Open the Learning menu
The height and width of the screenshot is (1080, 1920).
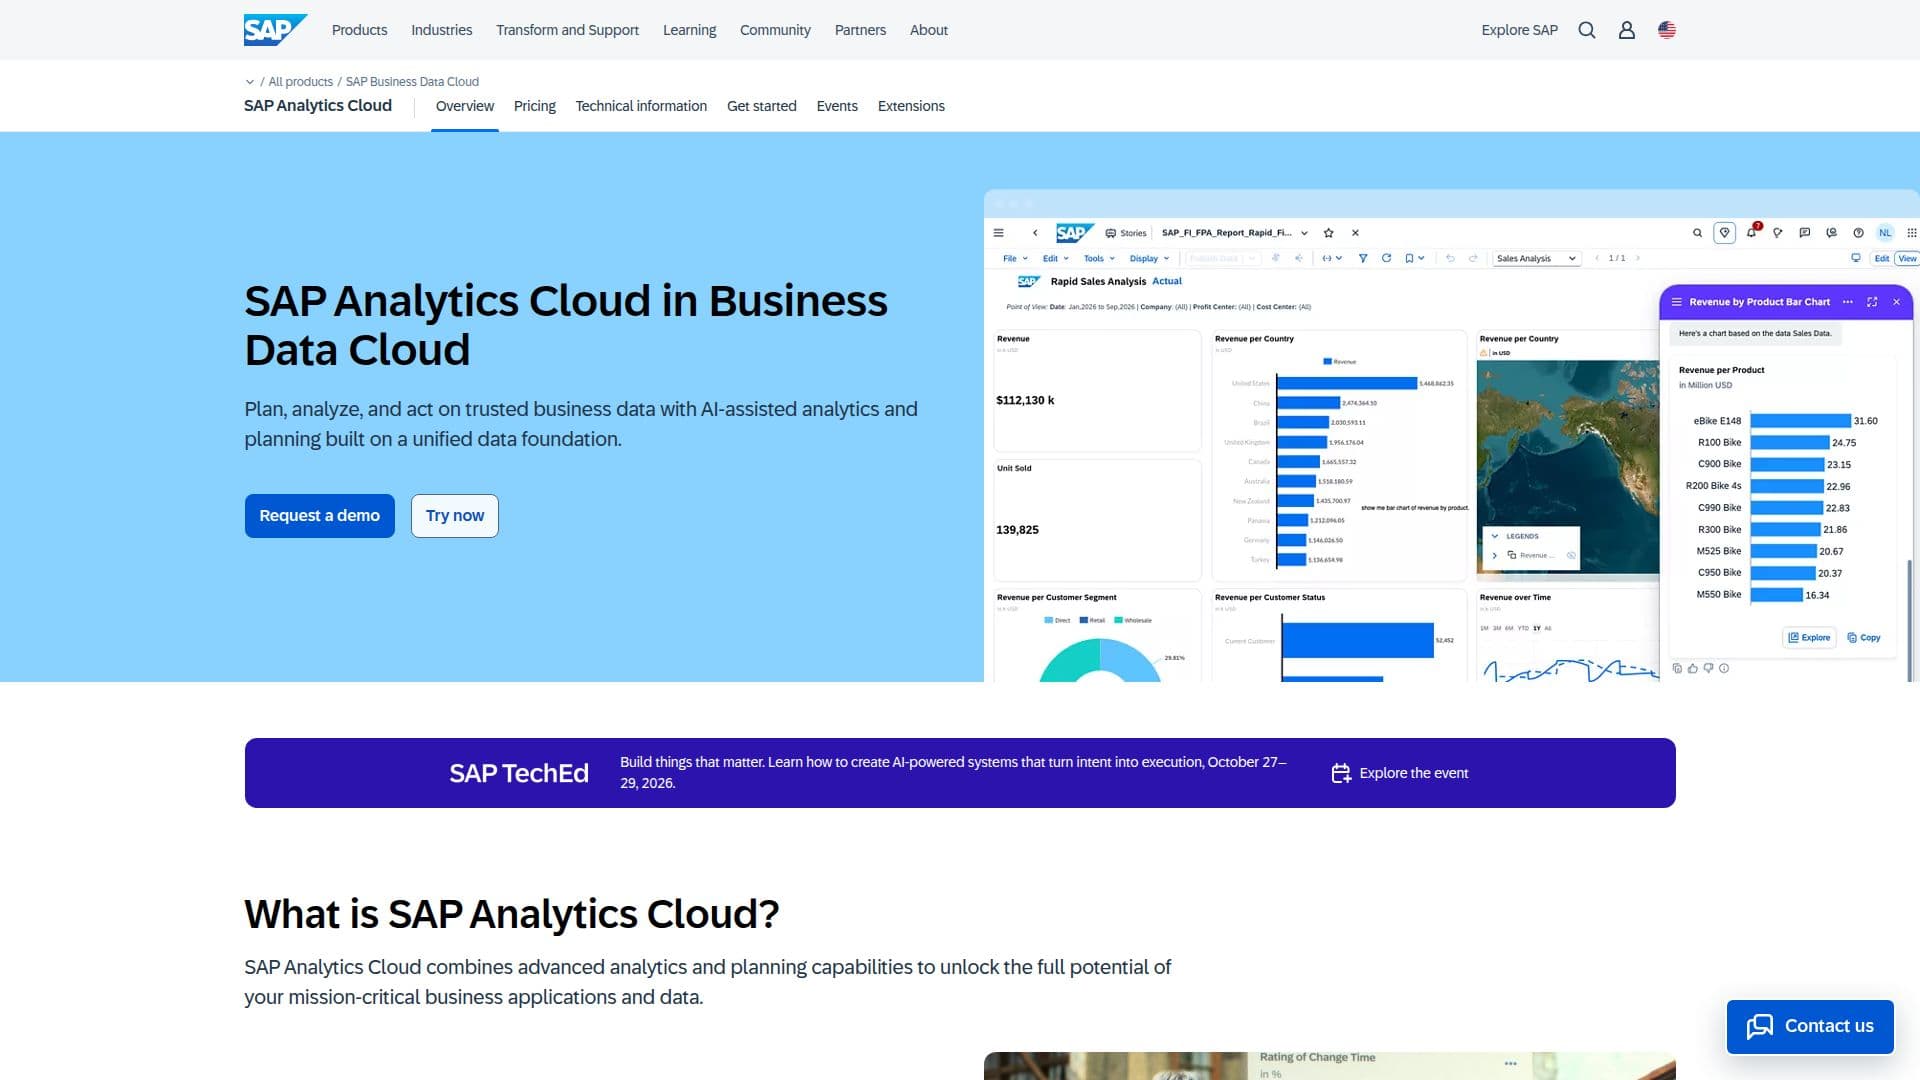pyautogui.click(x=689, y=30)
